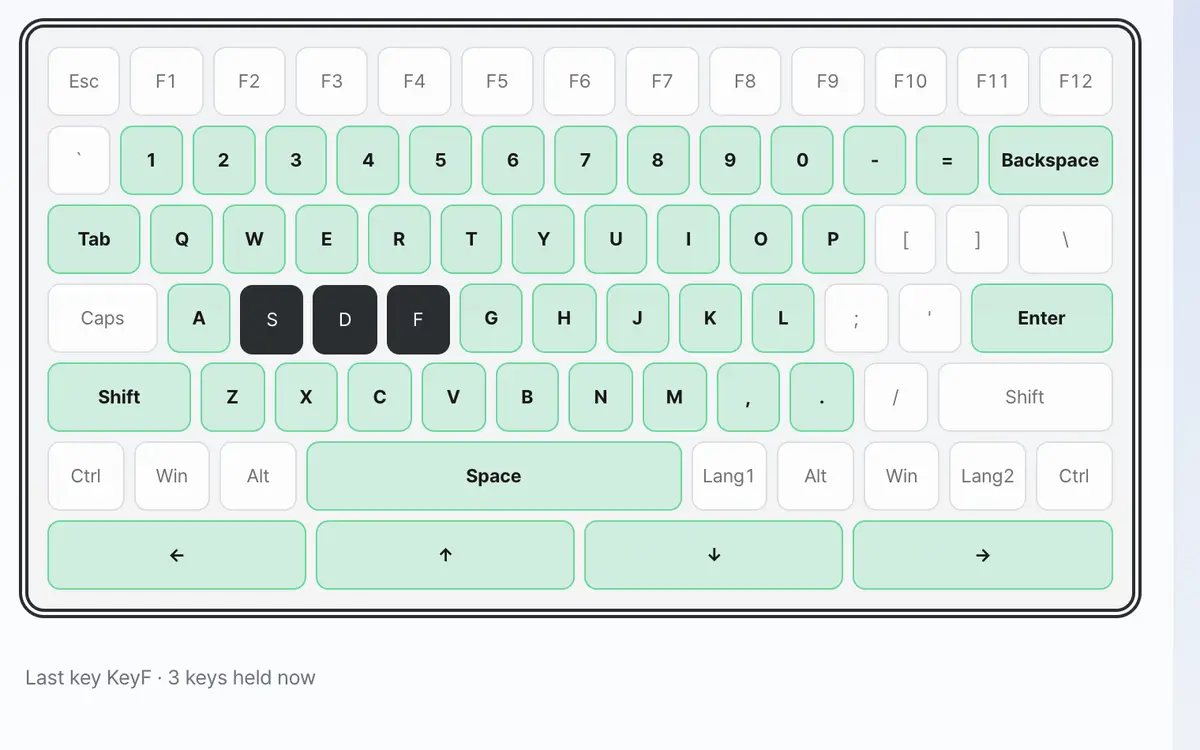Click the M key

674,397
